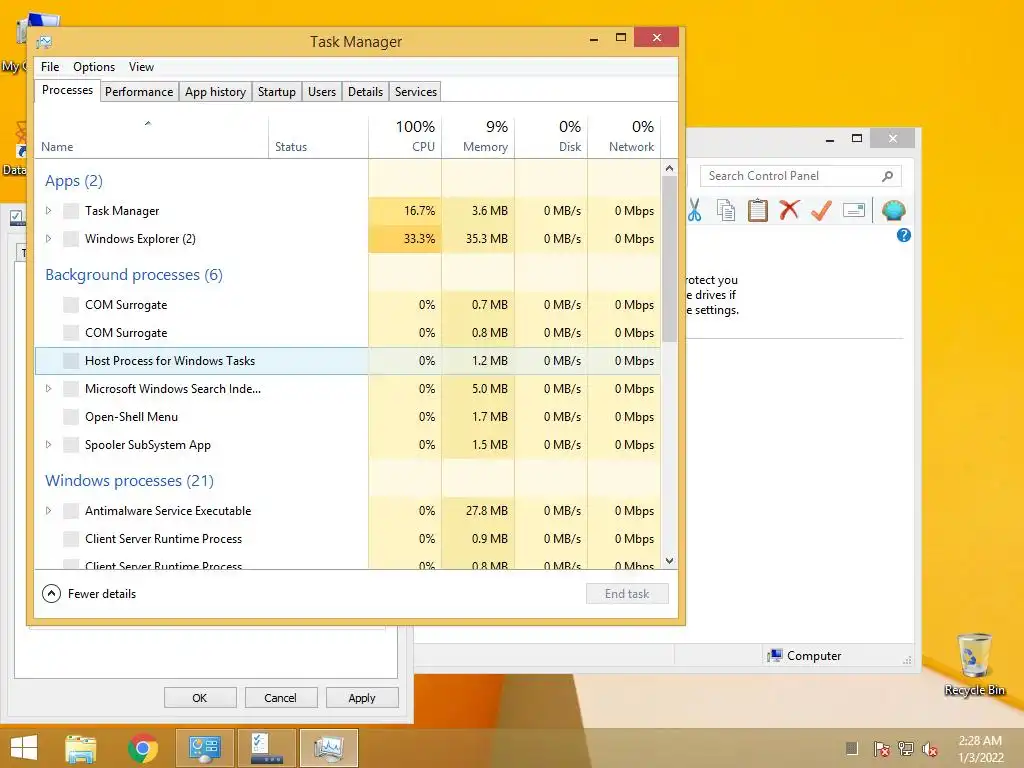Click the Copy icon in Control Panel toolbar
This screenshot has height=768, width=1024.
point(726,210)
